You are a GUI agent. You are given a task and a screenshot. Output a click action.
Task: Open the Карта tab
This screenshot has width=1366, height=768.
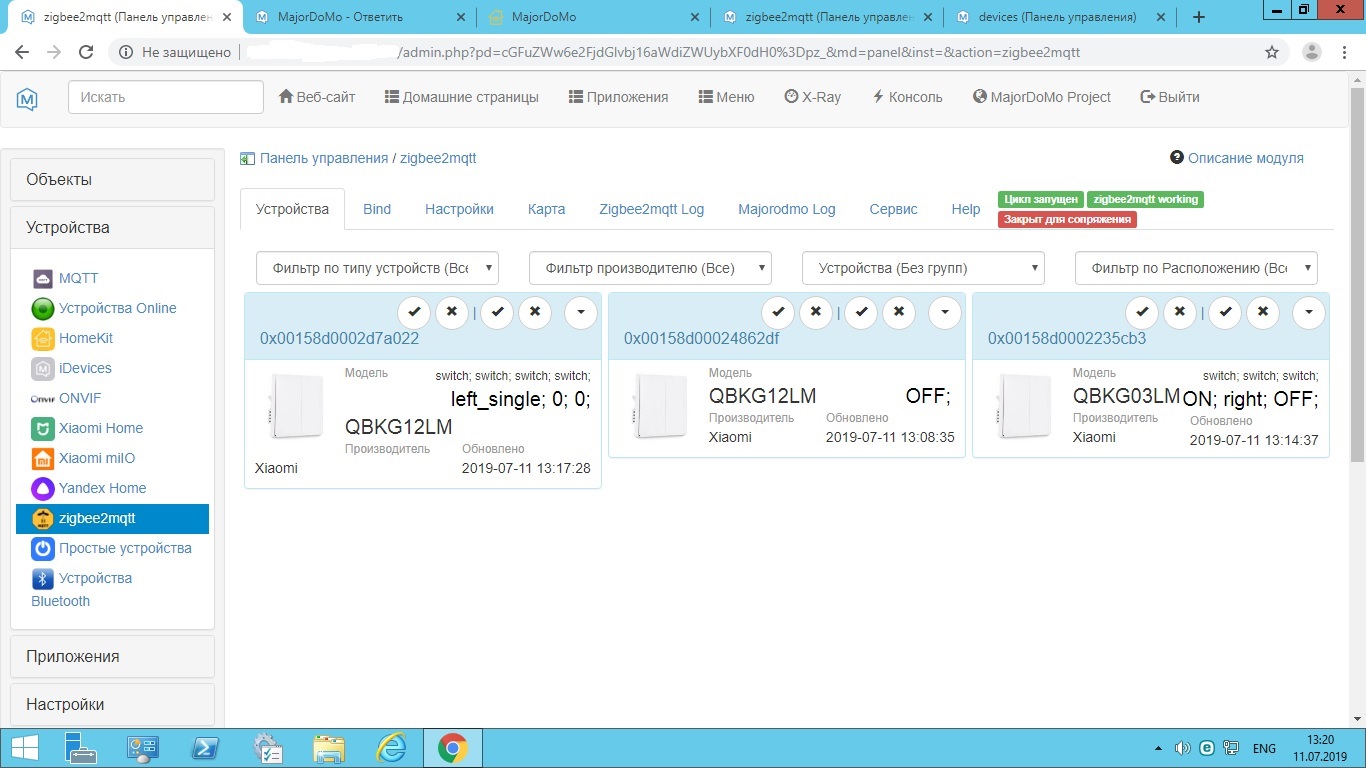546,209
